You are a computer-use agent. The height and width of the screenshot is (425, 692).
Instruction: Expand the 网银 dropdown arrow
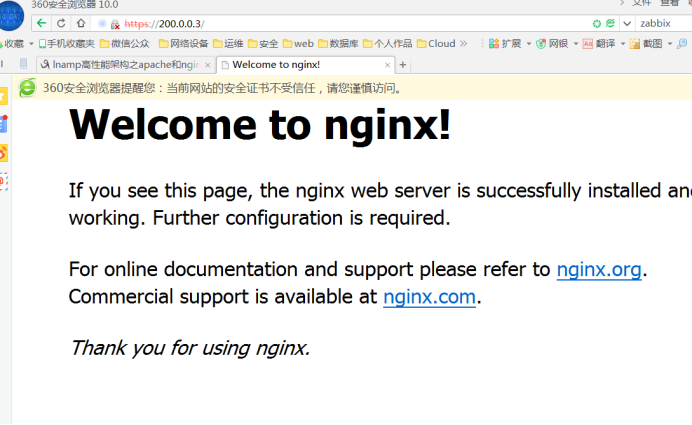coord(575,44)
